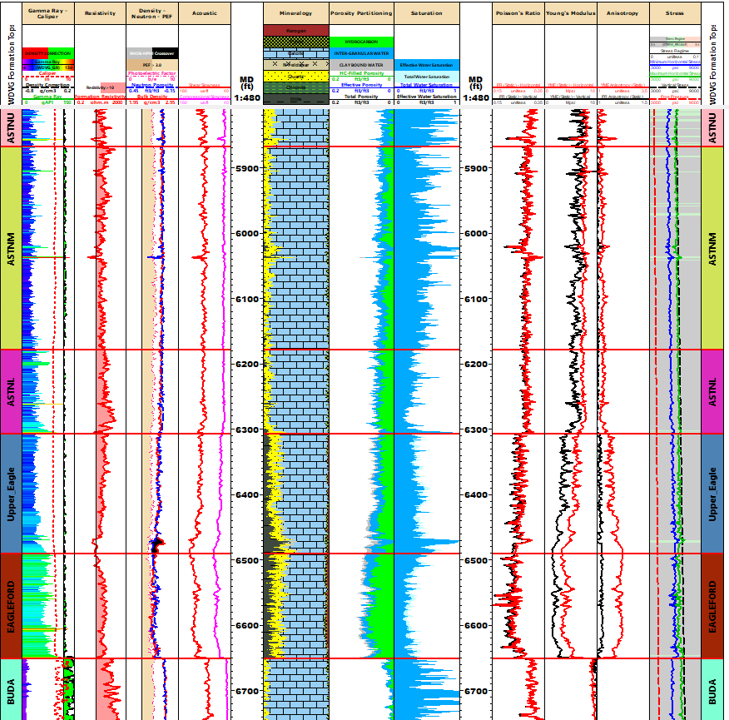Screen dimensions: 729x720
Task: Click the right BUDA formation label
Action: 711,689
